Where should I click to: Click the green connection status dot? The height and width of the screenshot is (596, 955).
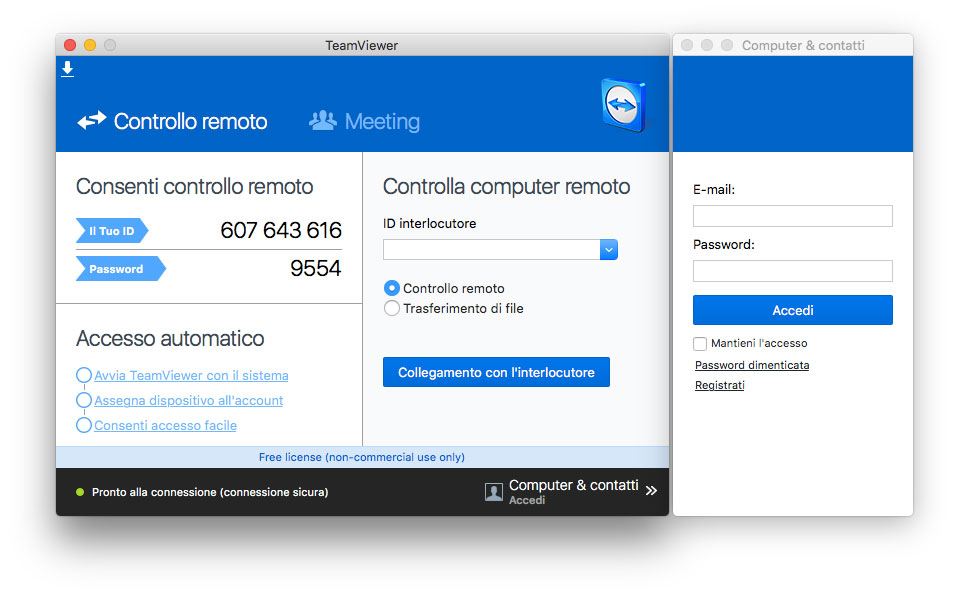[x=80, y=492]
